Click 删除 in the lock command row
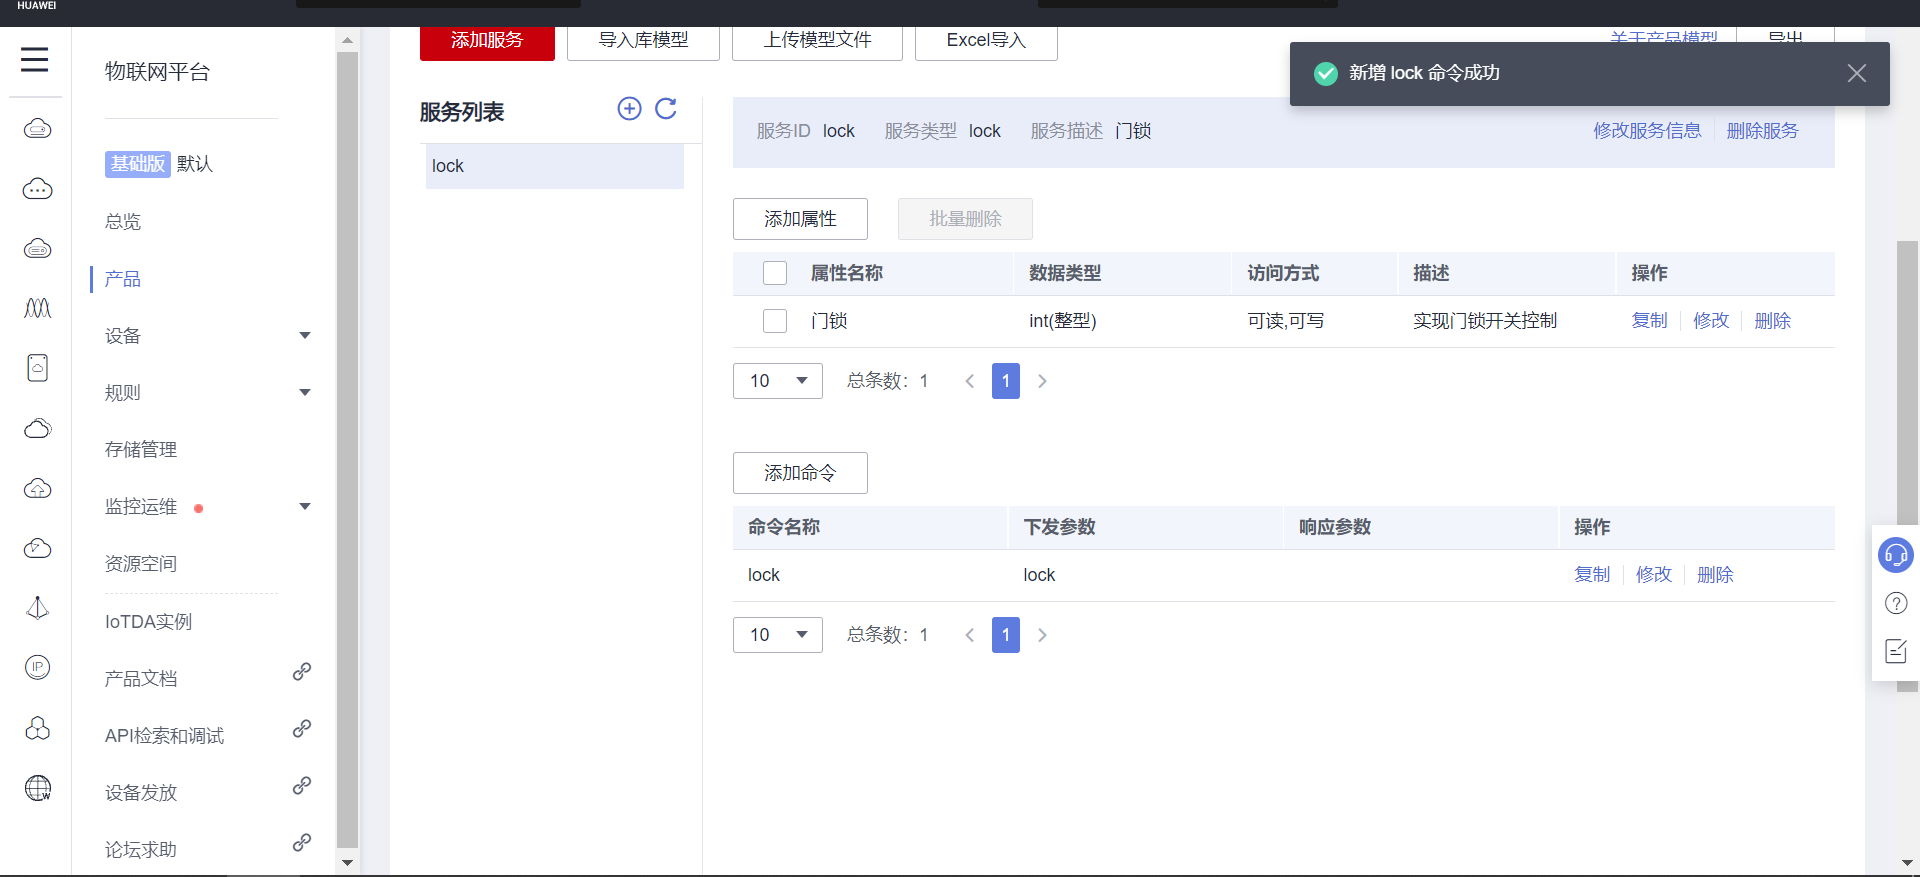Viewport: 1920px width, 877px height. 1716,575
